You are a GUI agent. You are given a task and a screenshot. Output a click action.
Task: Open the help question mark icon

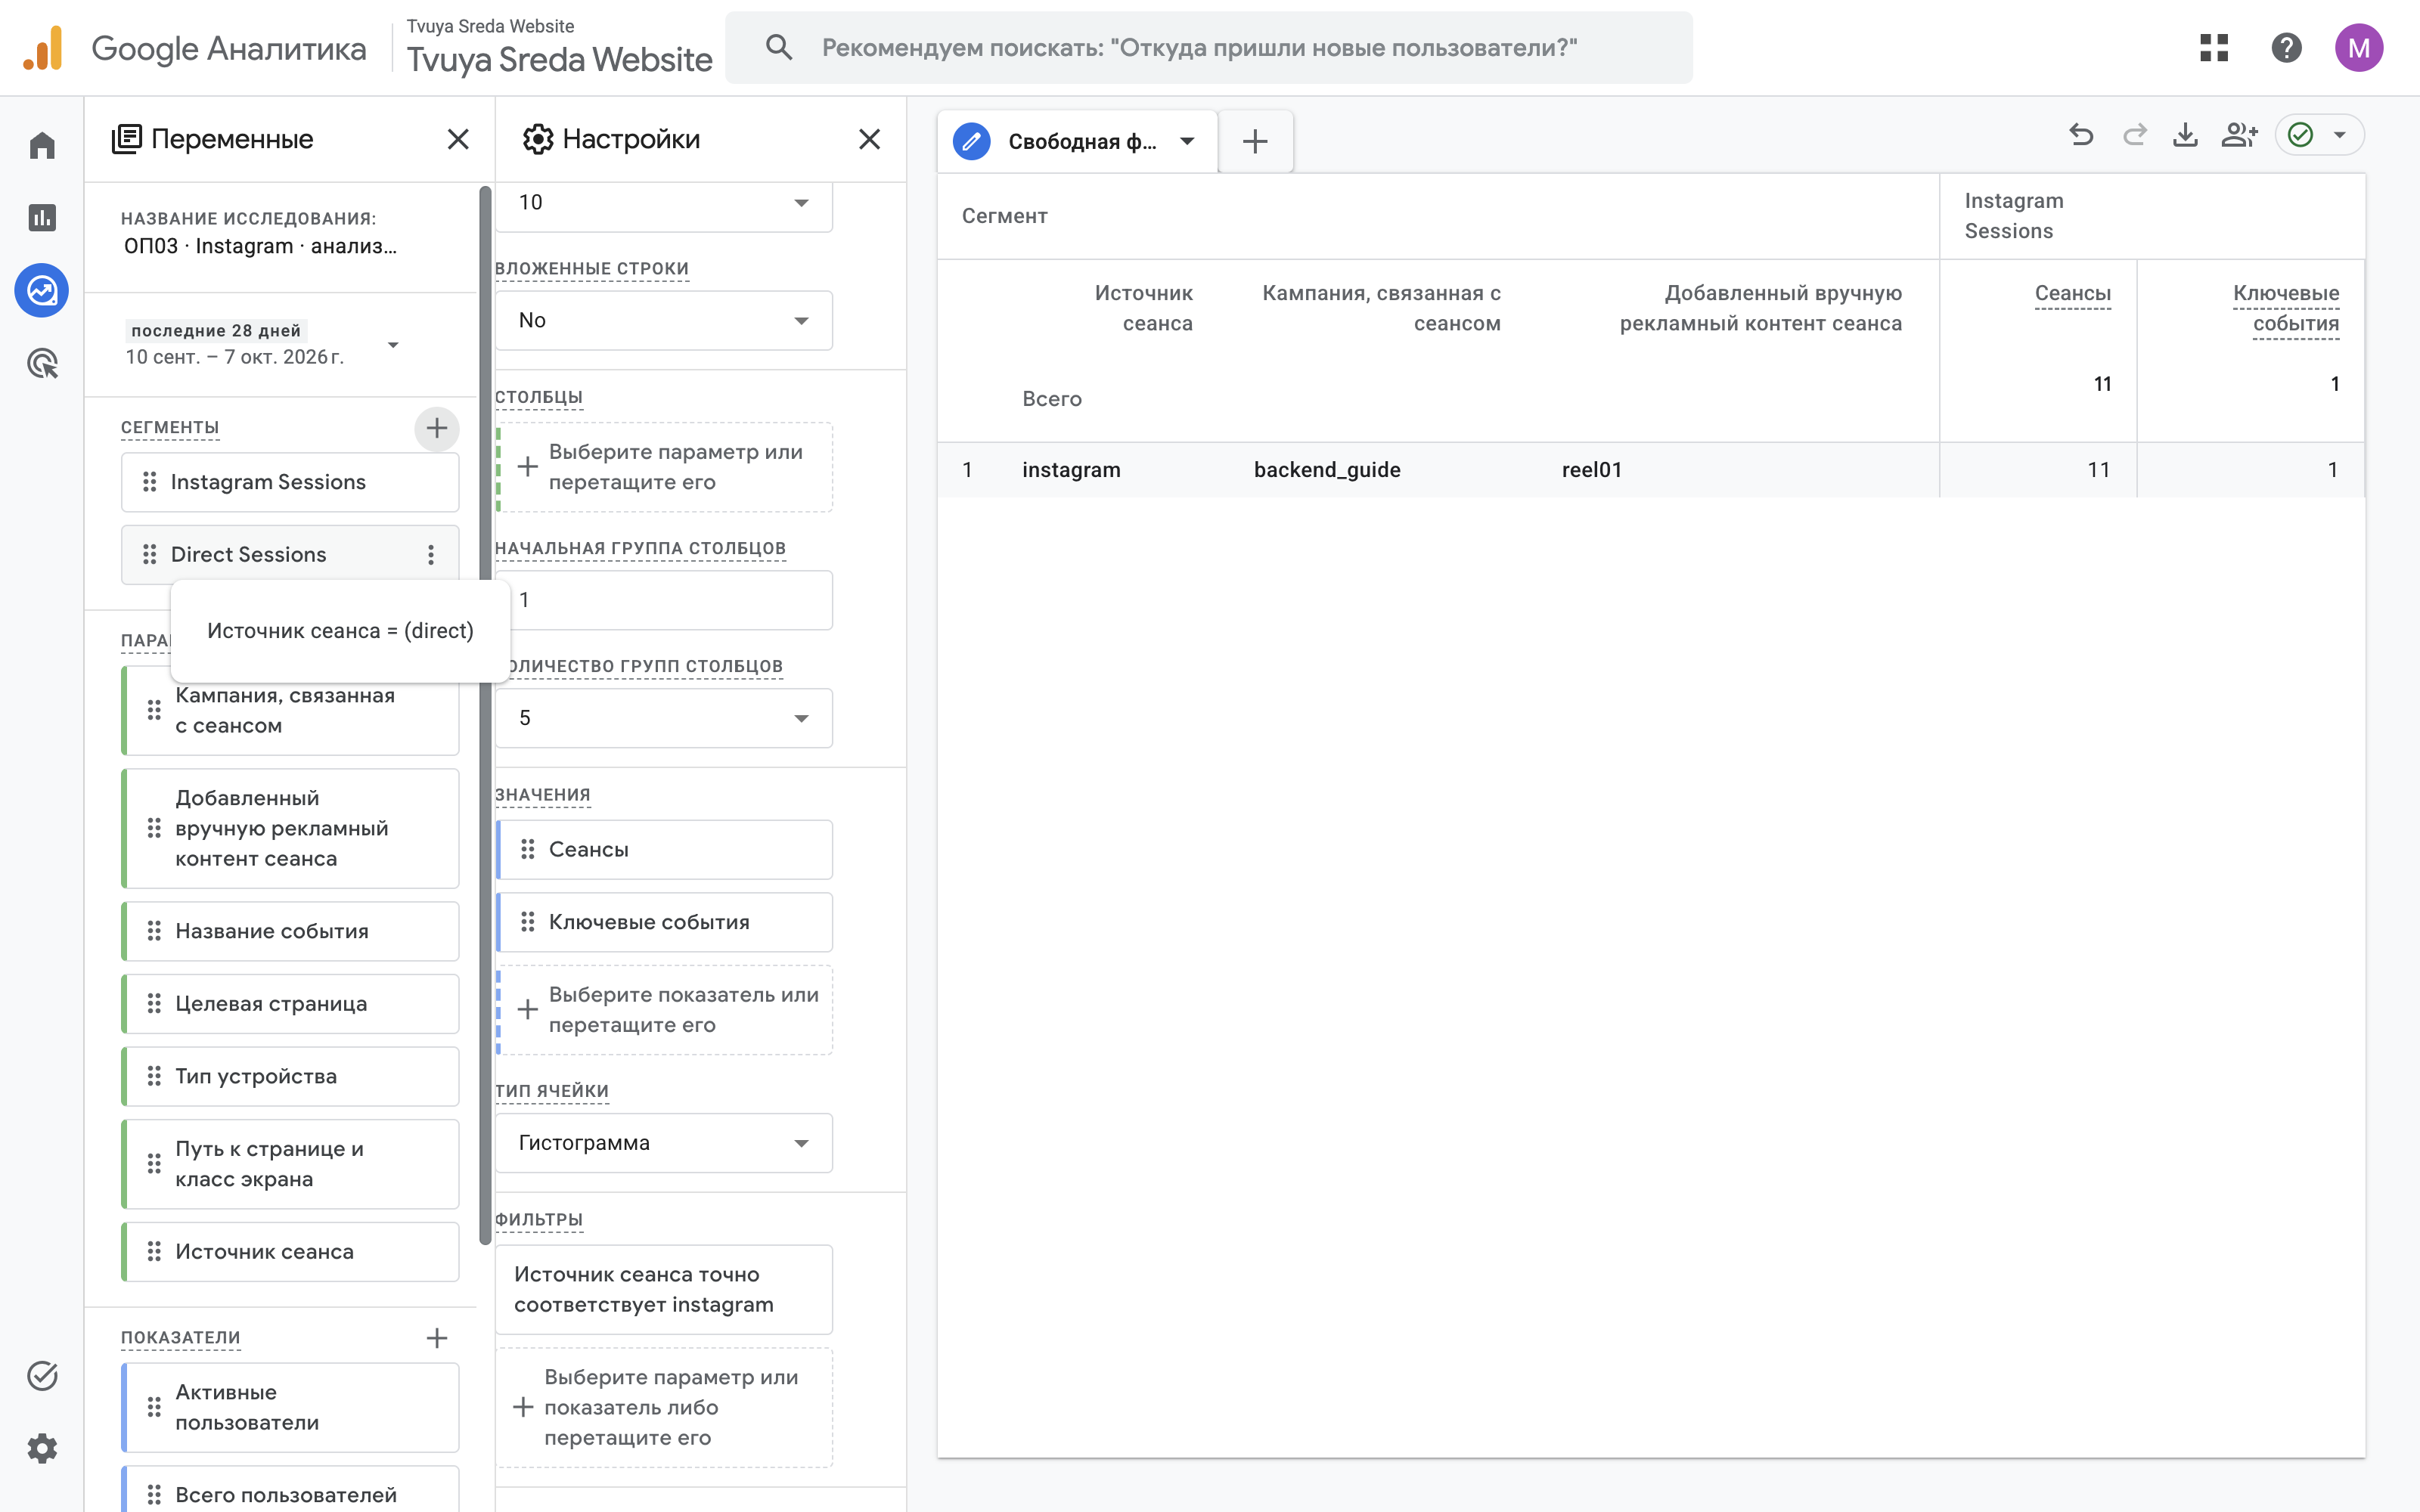pyautogui.click(x=2287, y=48)
